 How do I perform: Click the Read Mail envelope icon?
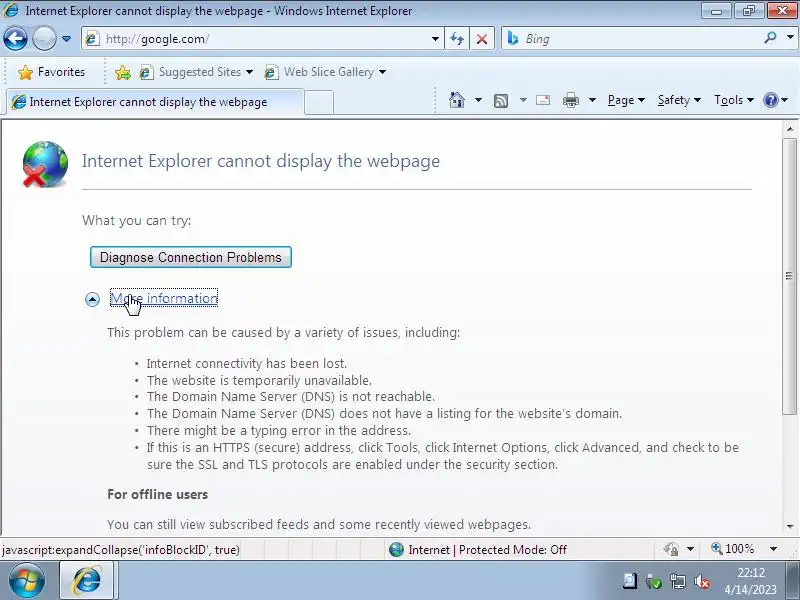(543, 100)
